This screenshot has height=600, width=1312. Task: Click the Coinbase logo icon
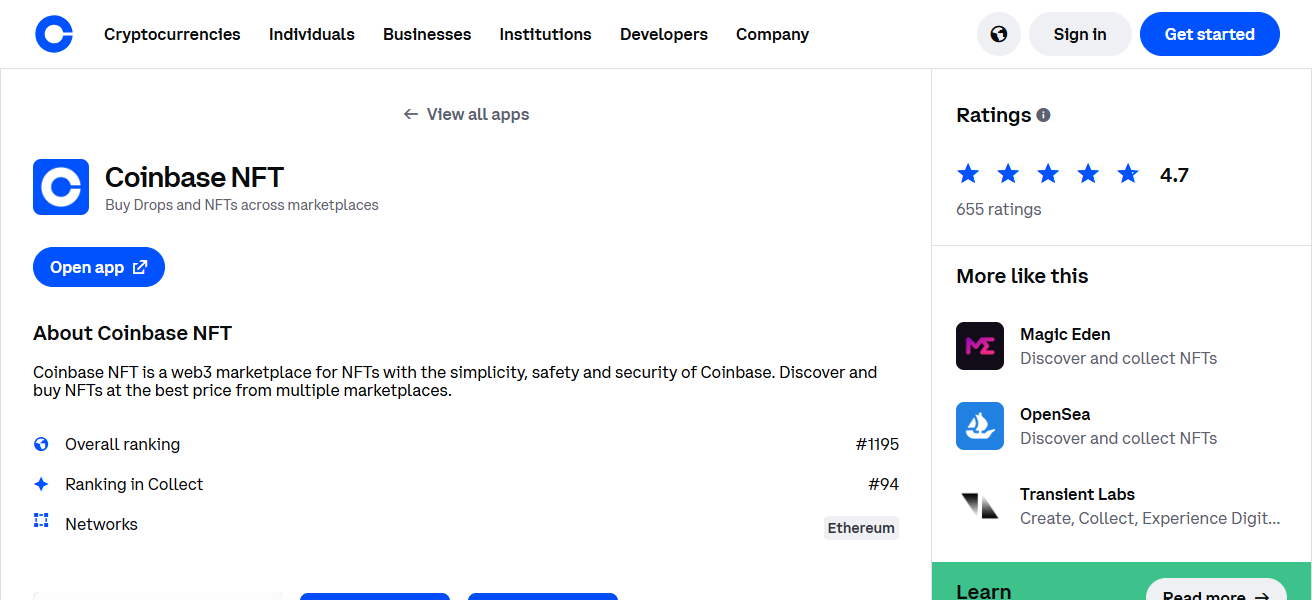[54, 33]
